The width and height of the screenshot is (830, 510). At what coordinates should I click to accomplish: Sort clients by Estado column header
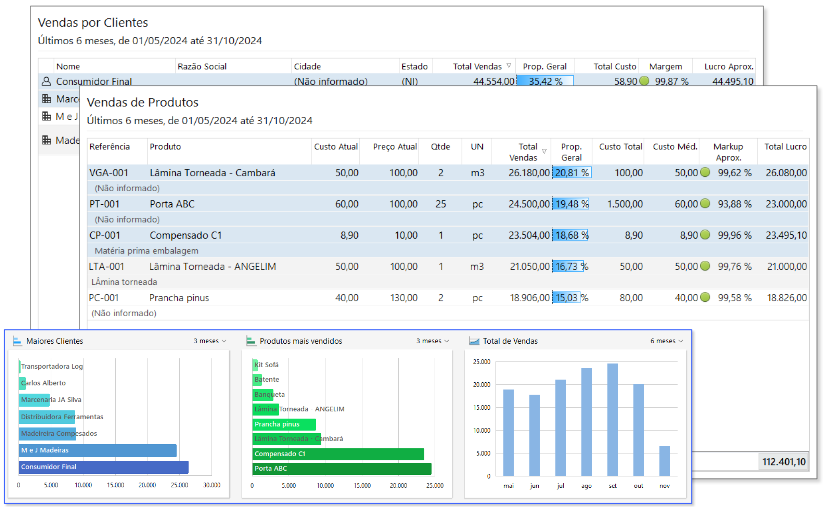[416, 66]
